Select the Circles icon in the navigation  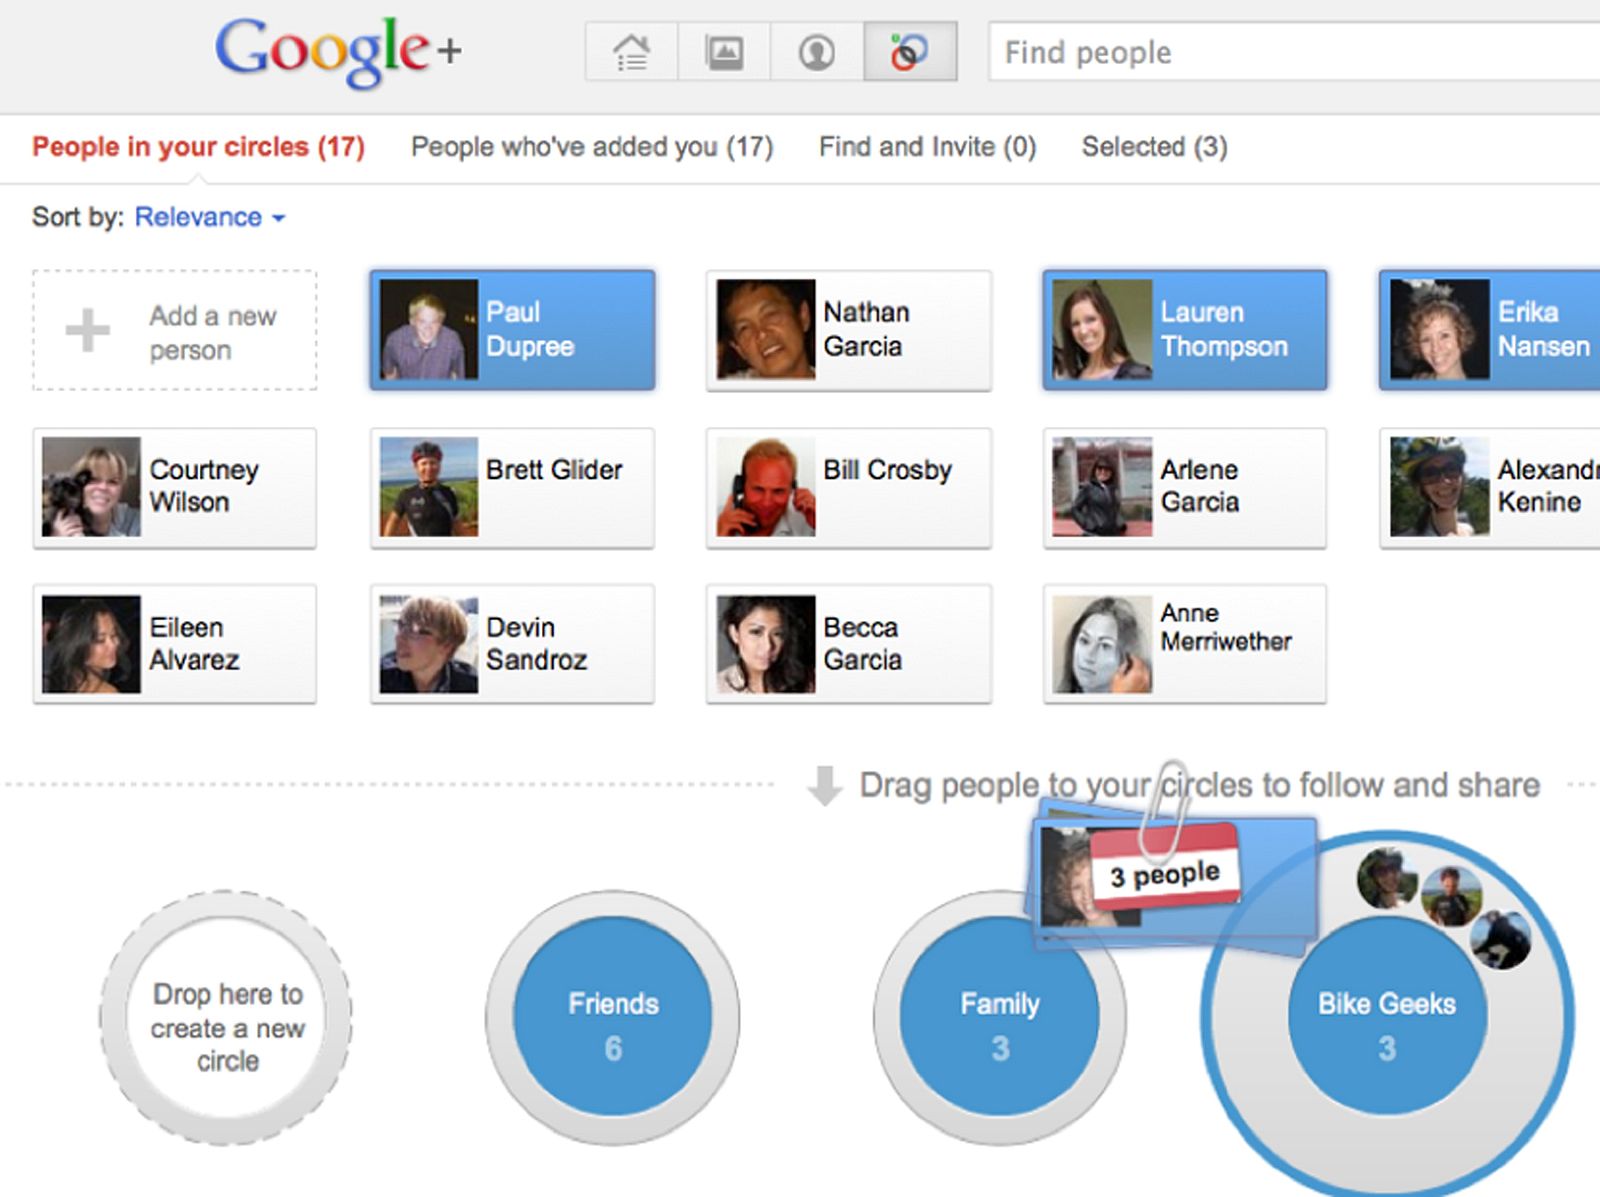click(908, 52)
